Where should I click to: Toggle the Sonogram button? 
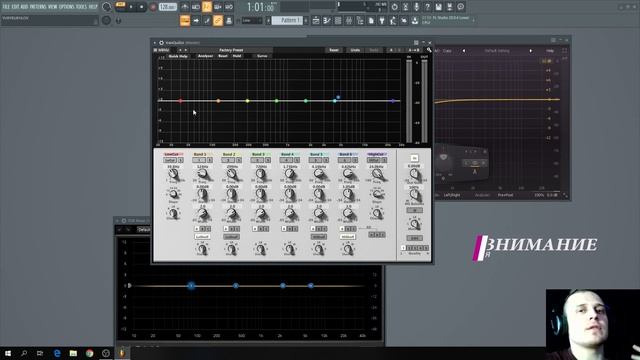click(x=262, y=56)
